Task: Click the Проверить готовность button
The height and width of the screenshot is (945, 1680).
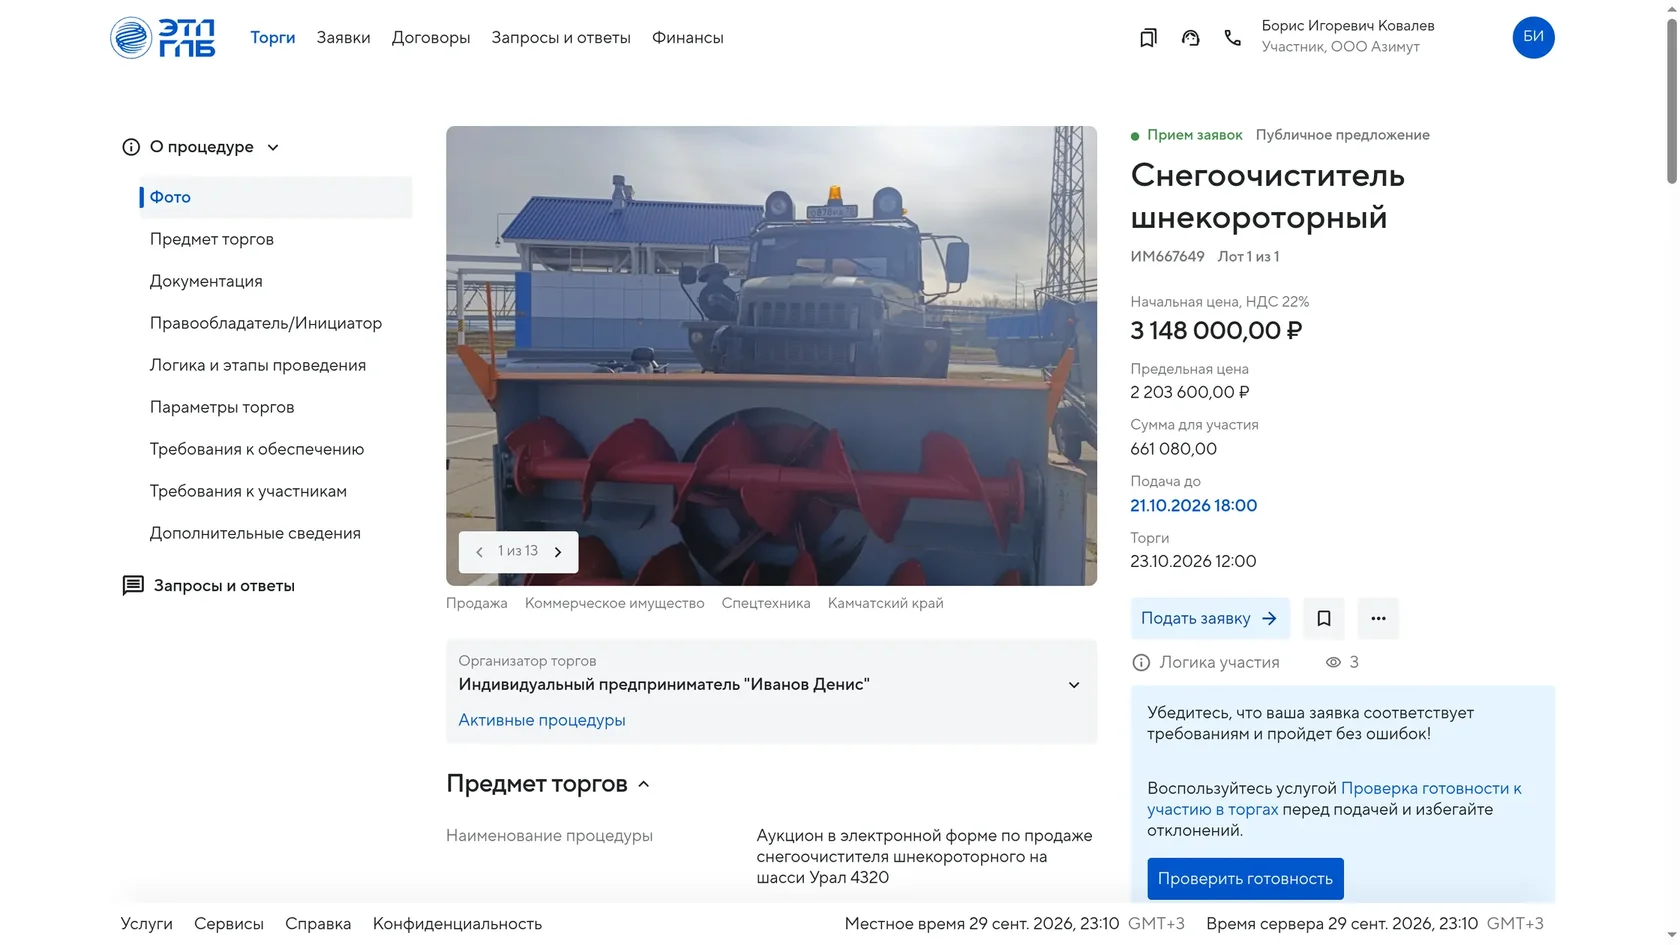Action: click(1245, 879)
